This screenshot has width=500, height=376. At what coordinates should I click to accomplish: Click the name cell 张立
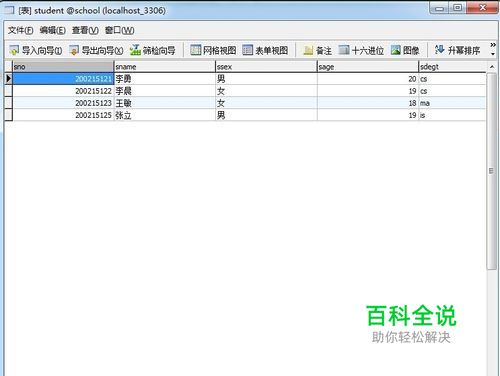tap(165, 115)
